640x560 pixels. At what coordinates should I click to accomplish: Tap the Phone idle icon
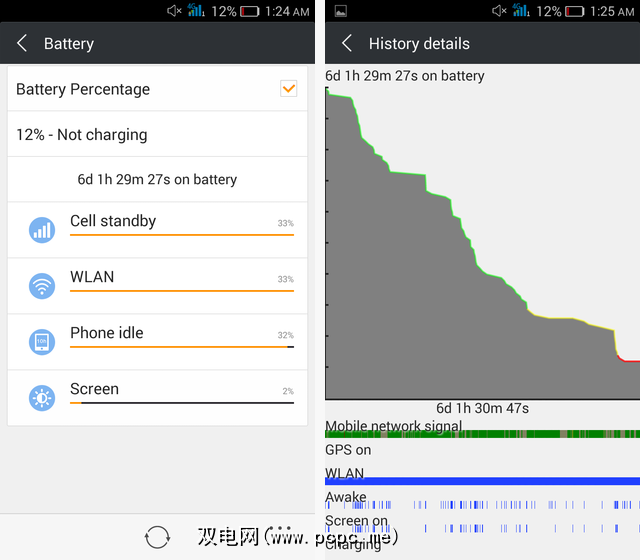(42, 342)
